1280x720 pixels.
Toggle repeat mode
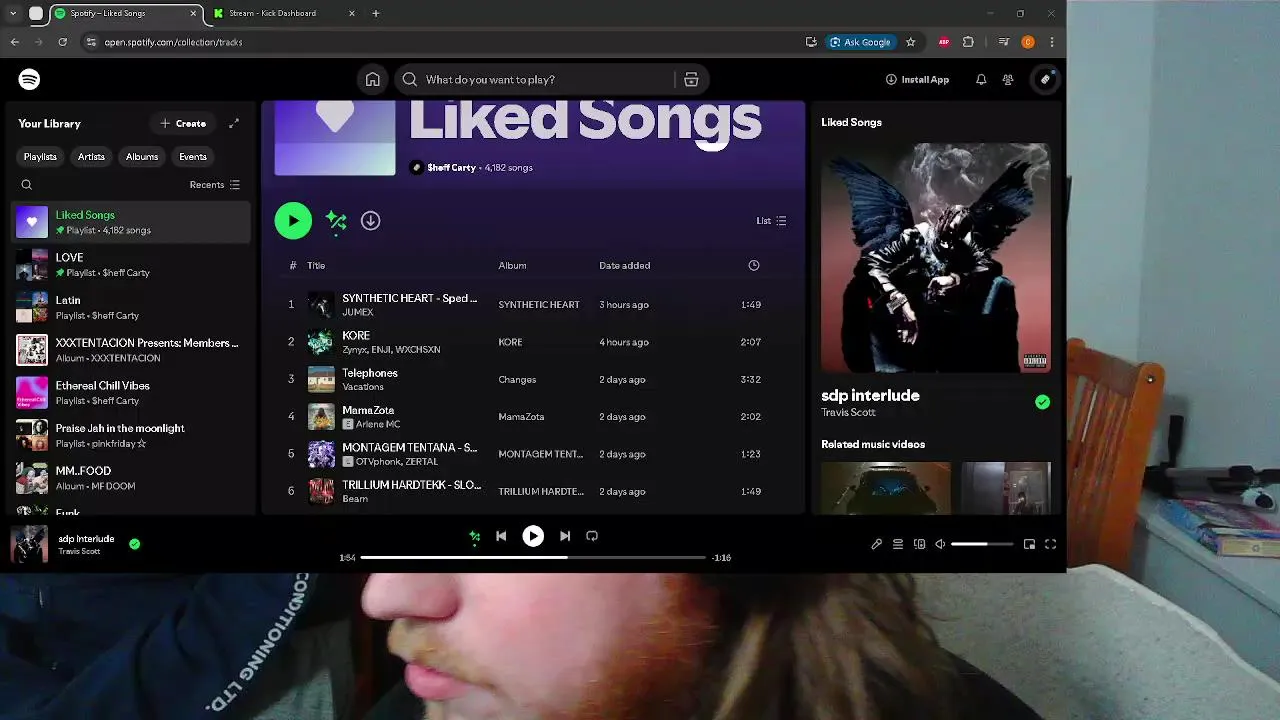click(592, 537)
